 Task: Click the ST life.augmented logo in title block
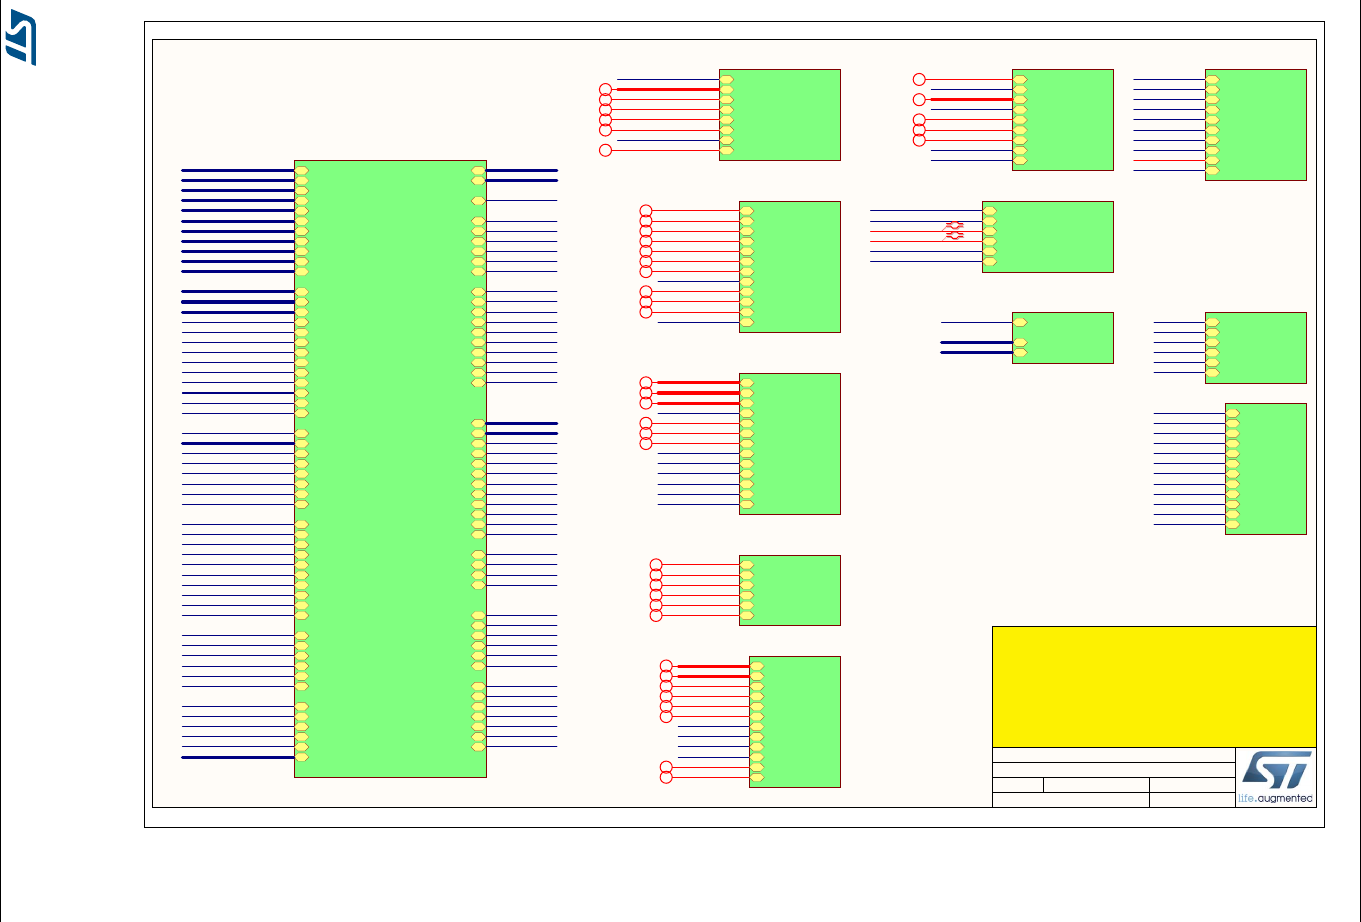coord(1275,777)
